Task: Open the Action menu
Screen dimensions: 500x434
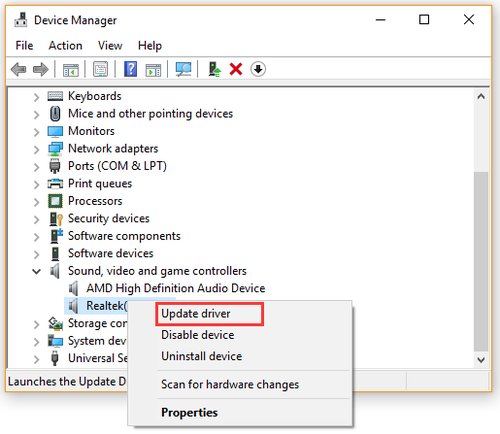Action: click(x=65, y=45)
